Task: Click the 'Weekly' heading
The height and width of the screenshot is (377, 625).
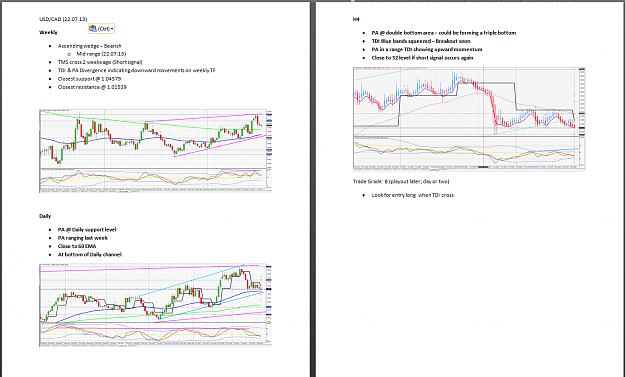Action: 48,32
